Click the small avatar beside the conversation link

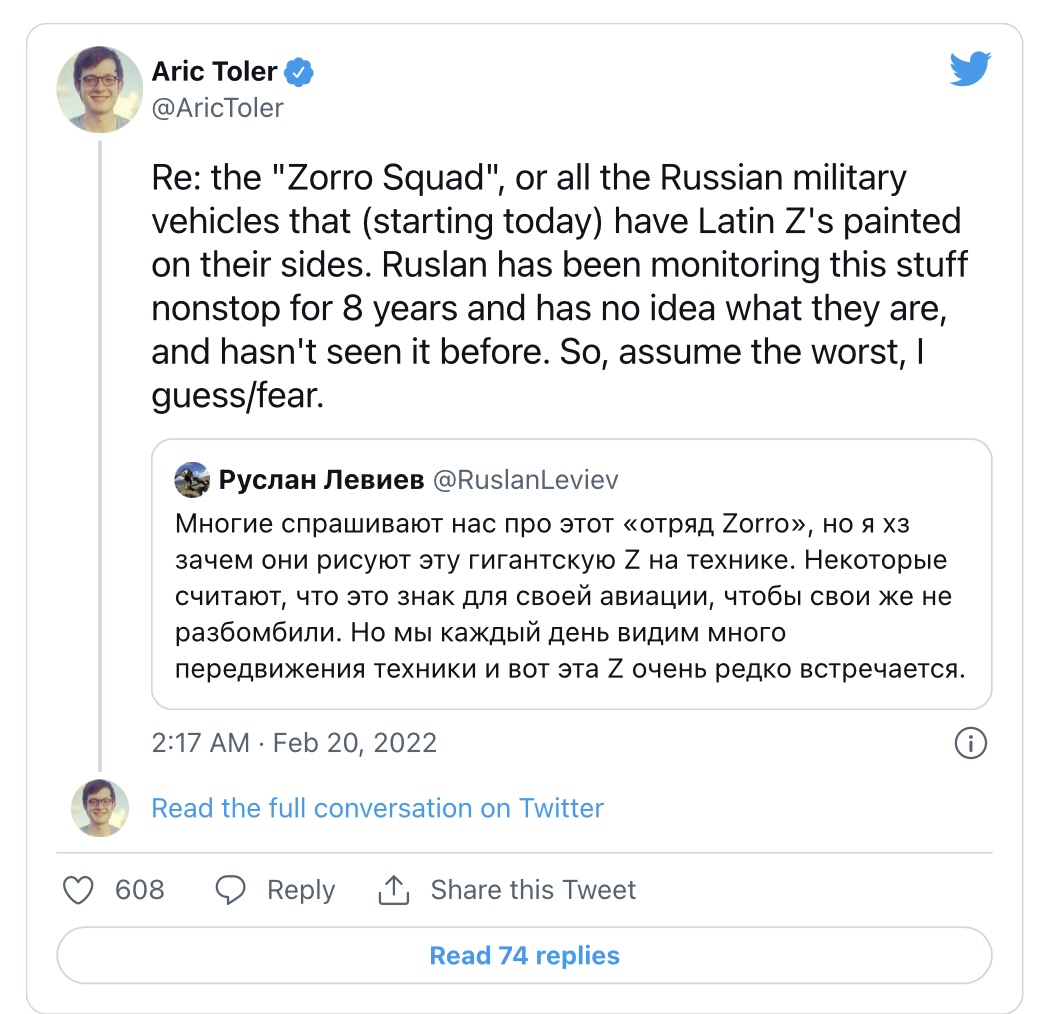99,807
